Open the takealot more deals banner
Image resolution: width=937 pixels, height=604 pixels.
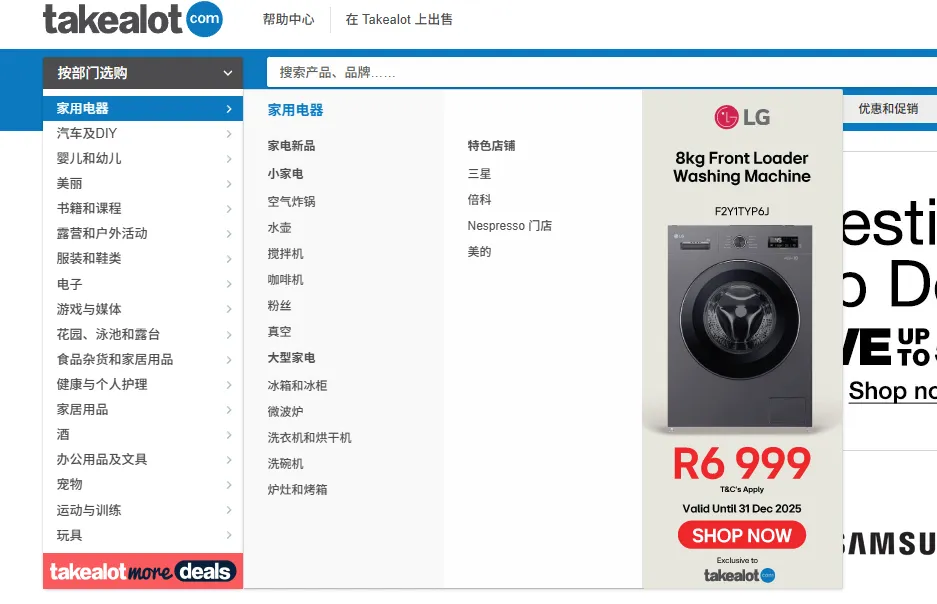pyautogui.click(x=143, y=571)
